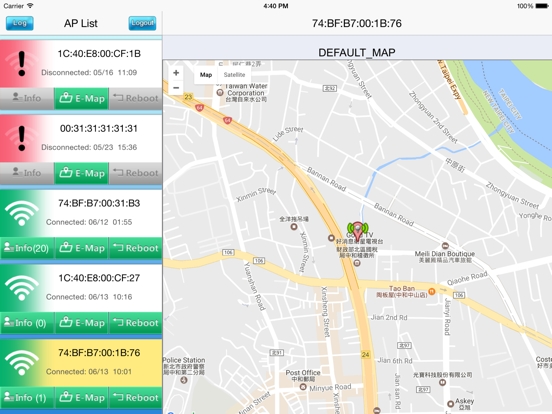
Task: Click Wi-Fi signal icon for 1C:40:E8:00:CF:27
Action: click(x=22, y=288)
